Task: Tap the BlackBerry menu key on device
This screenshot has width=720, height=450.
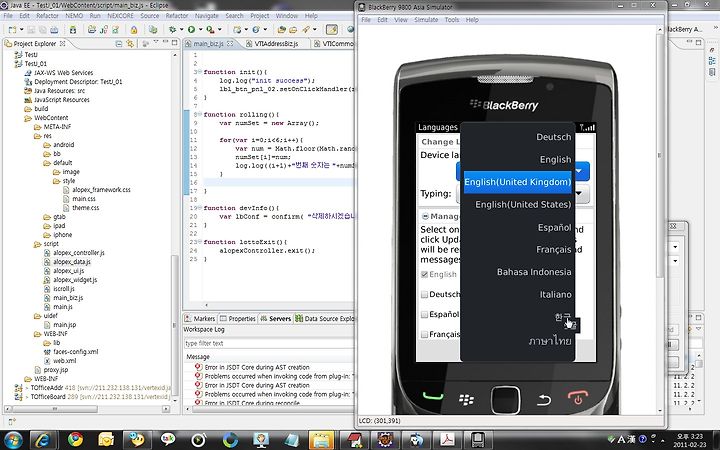Action: tap(466, 399)
